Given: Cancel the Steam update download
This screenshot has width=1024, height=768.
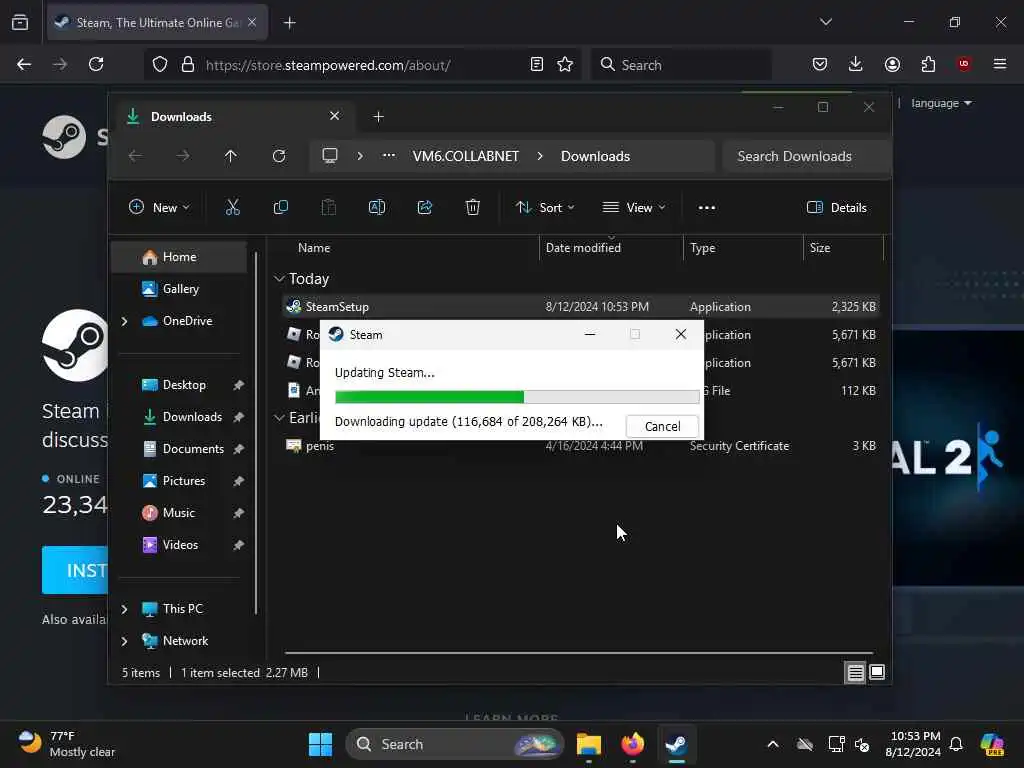Looking at the screenshot, I should point(662,426).
